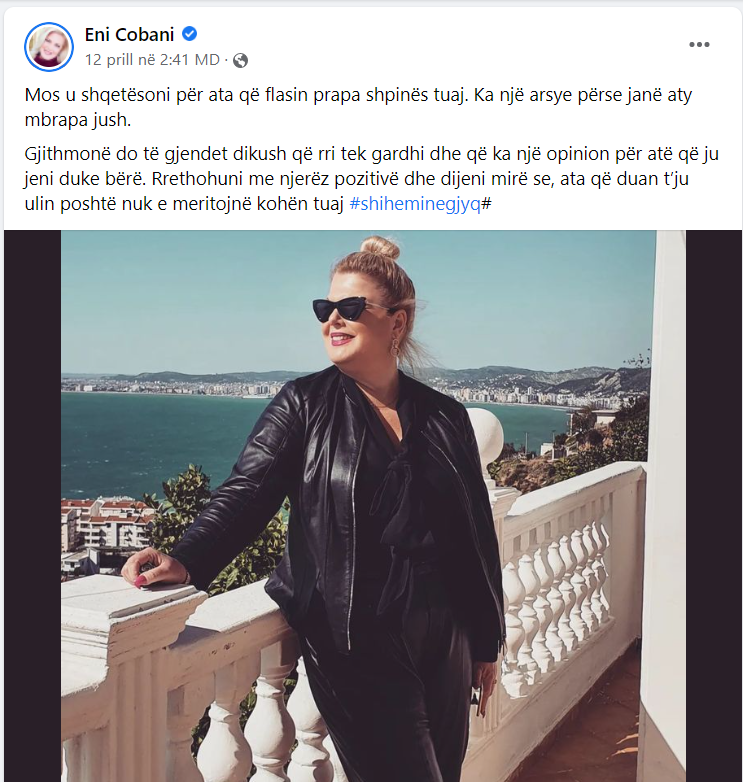This screenshot has height=782, width=743.
Task: Click the paragraph starting Gjithmonë do të gjendet
Action: (372, 179)
